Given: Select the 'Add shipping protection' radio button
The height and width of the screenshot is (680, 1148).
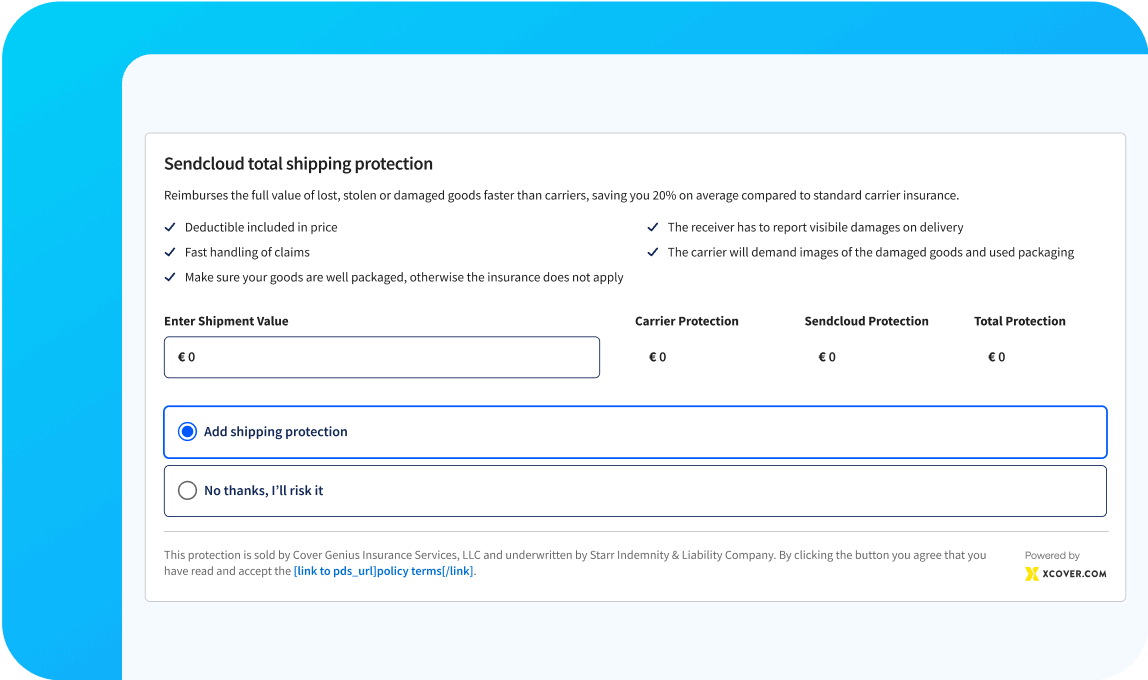Looking at the screenshot, I should 187,431.
